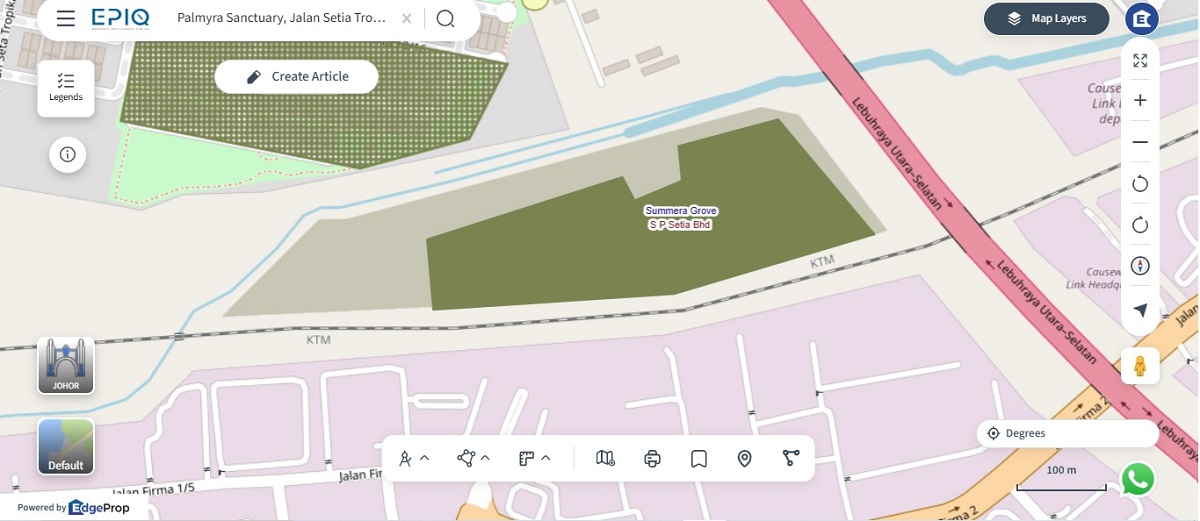Click the Create Article button
Image resolution: width=1200 pixels, height=521 pixels.
pyautogui.click(x=296, y=77)
